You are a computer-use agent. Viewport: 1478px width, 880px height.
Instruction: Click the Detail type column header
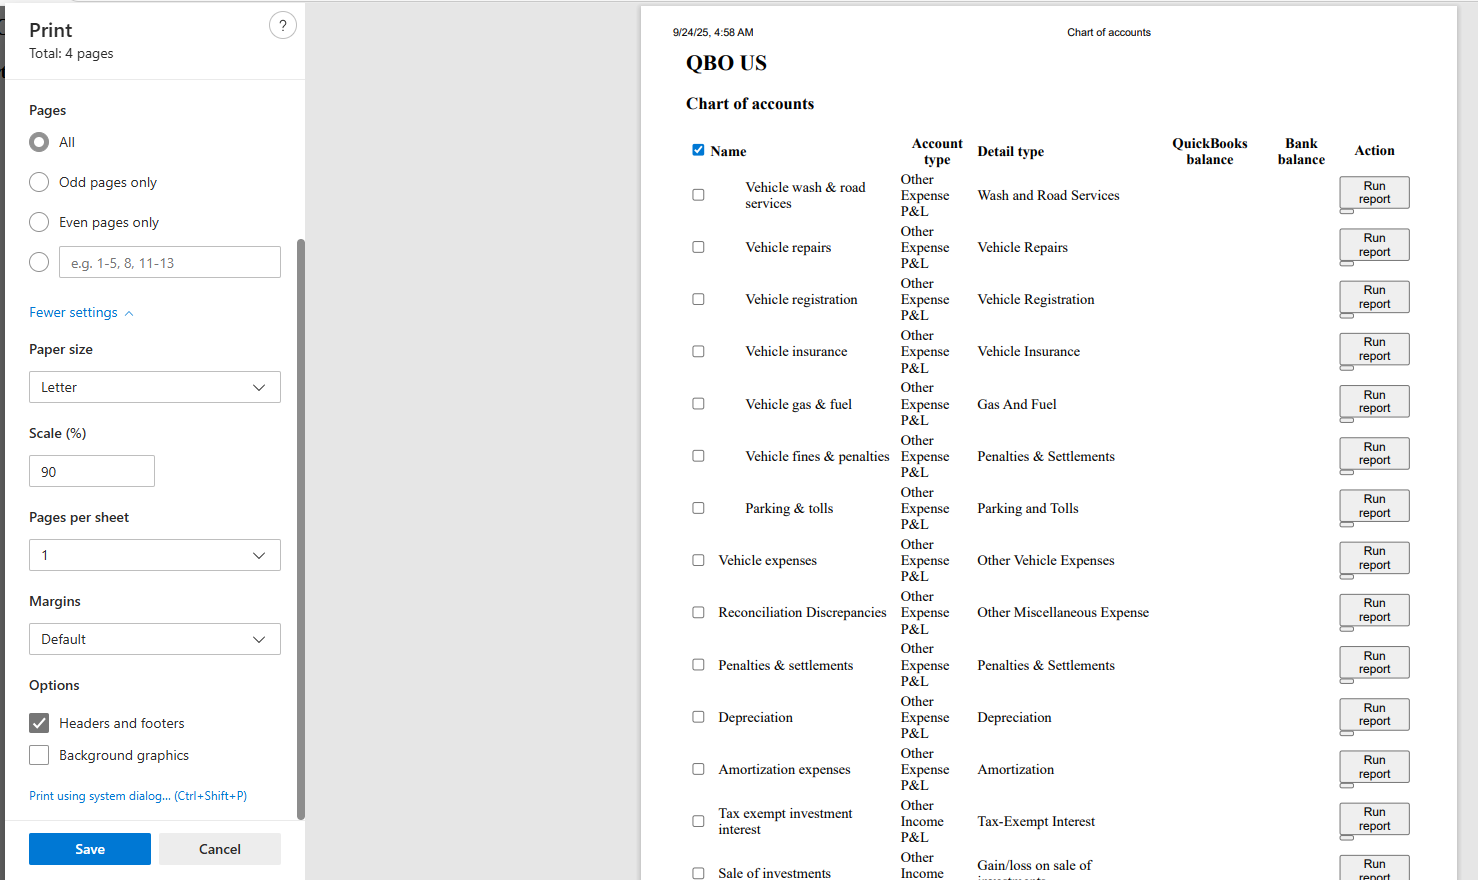pyautogui.click(x=1010, y=151)
